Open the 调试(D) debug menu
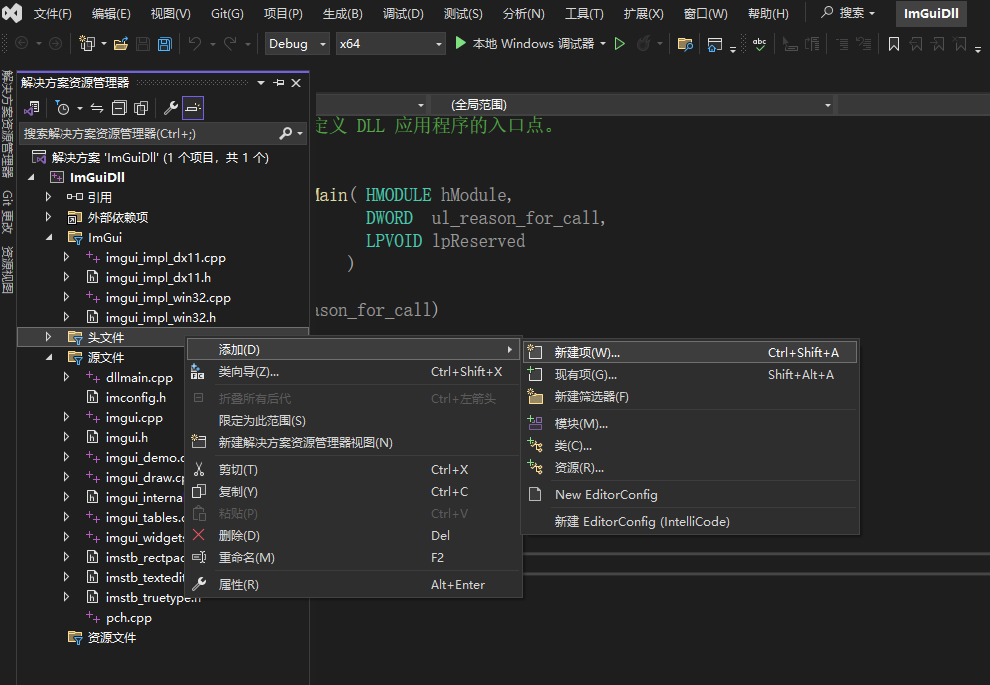The image size is (990, 685). tap(403, 13)
